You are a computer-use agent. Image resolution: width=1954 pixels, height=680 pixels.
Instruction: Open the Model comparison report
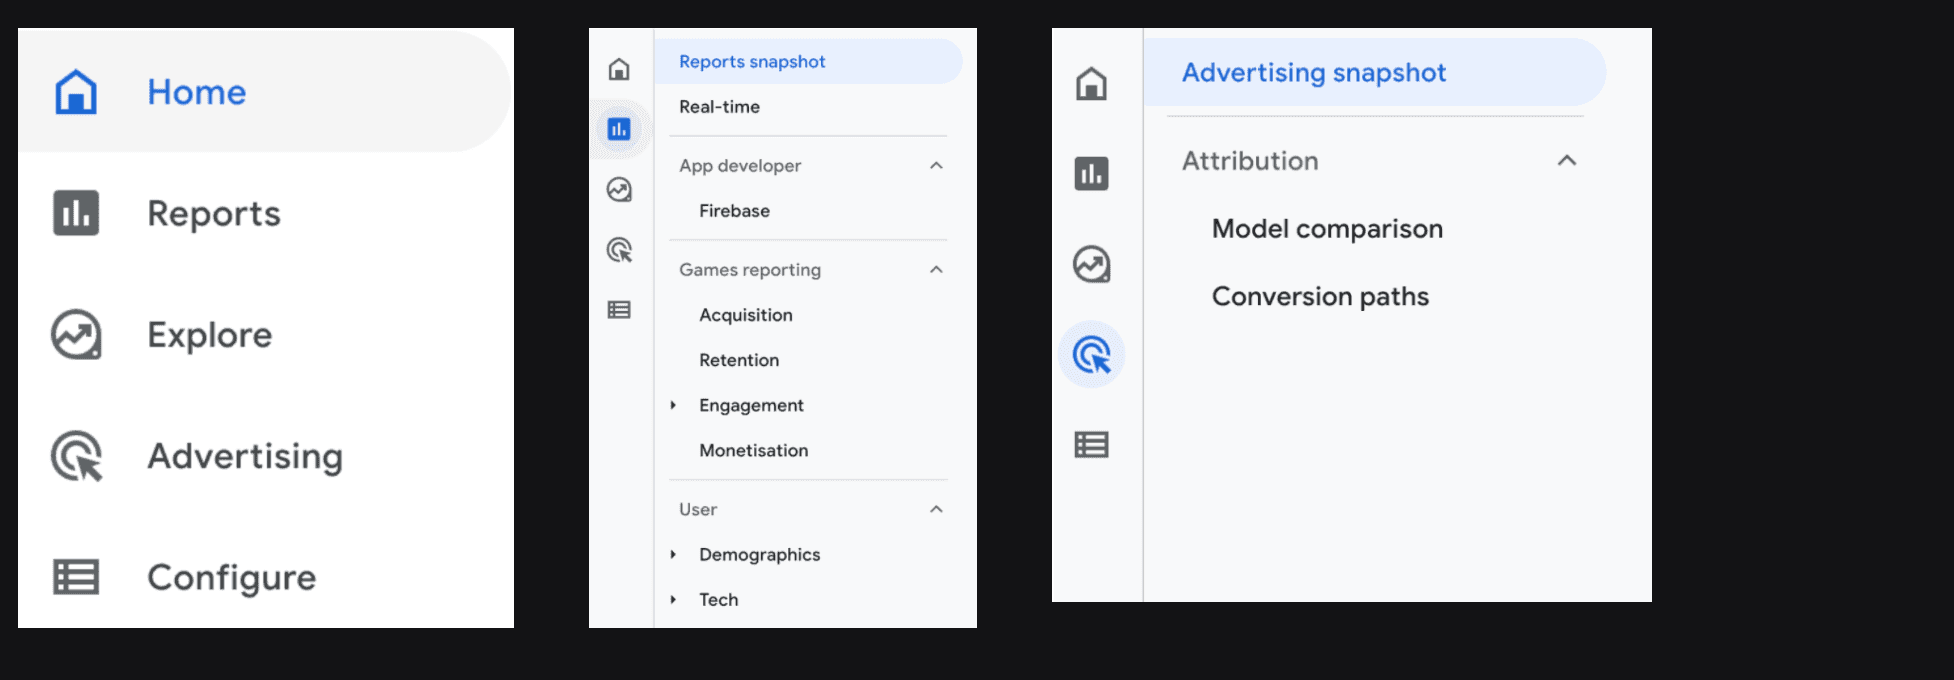[1327, 229]
